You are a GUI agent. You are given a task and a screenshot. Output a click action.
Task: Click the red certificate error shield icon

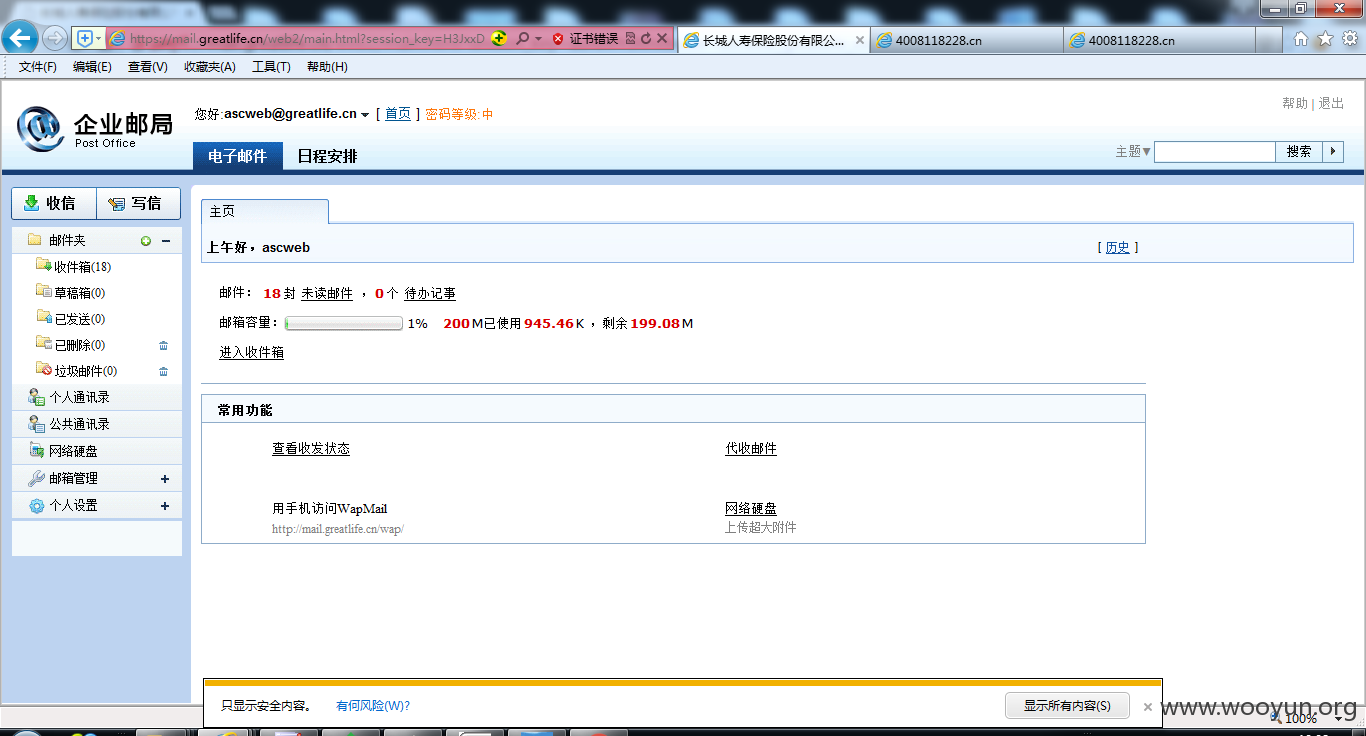click(x=558, y=39)
